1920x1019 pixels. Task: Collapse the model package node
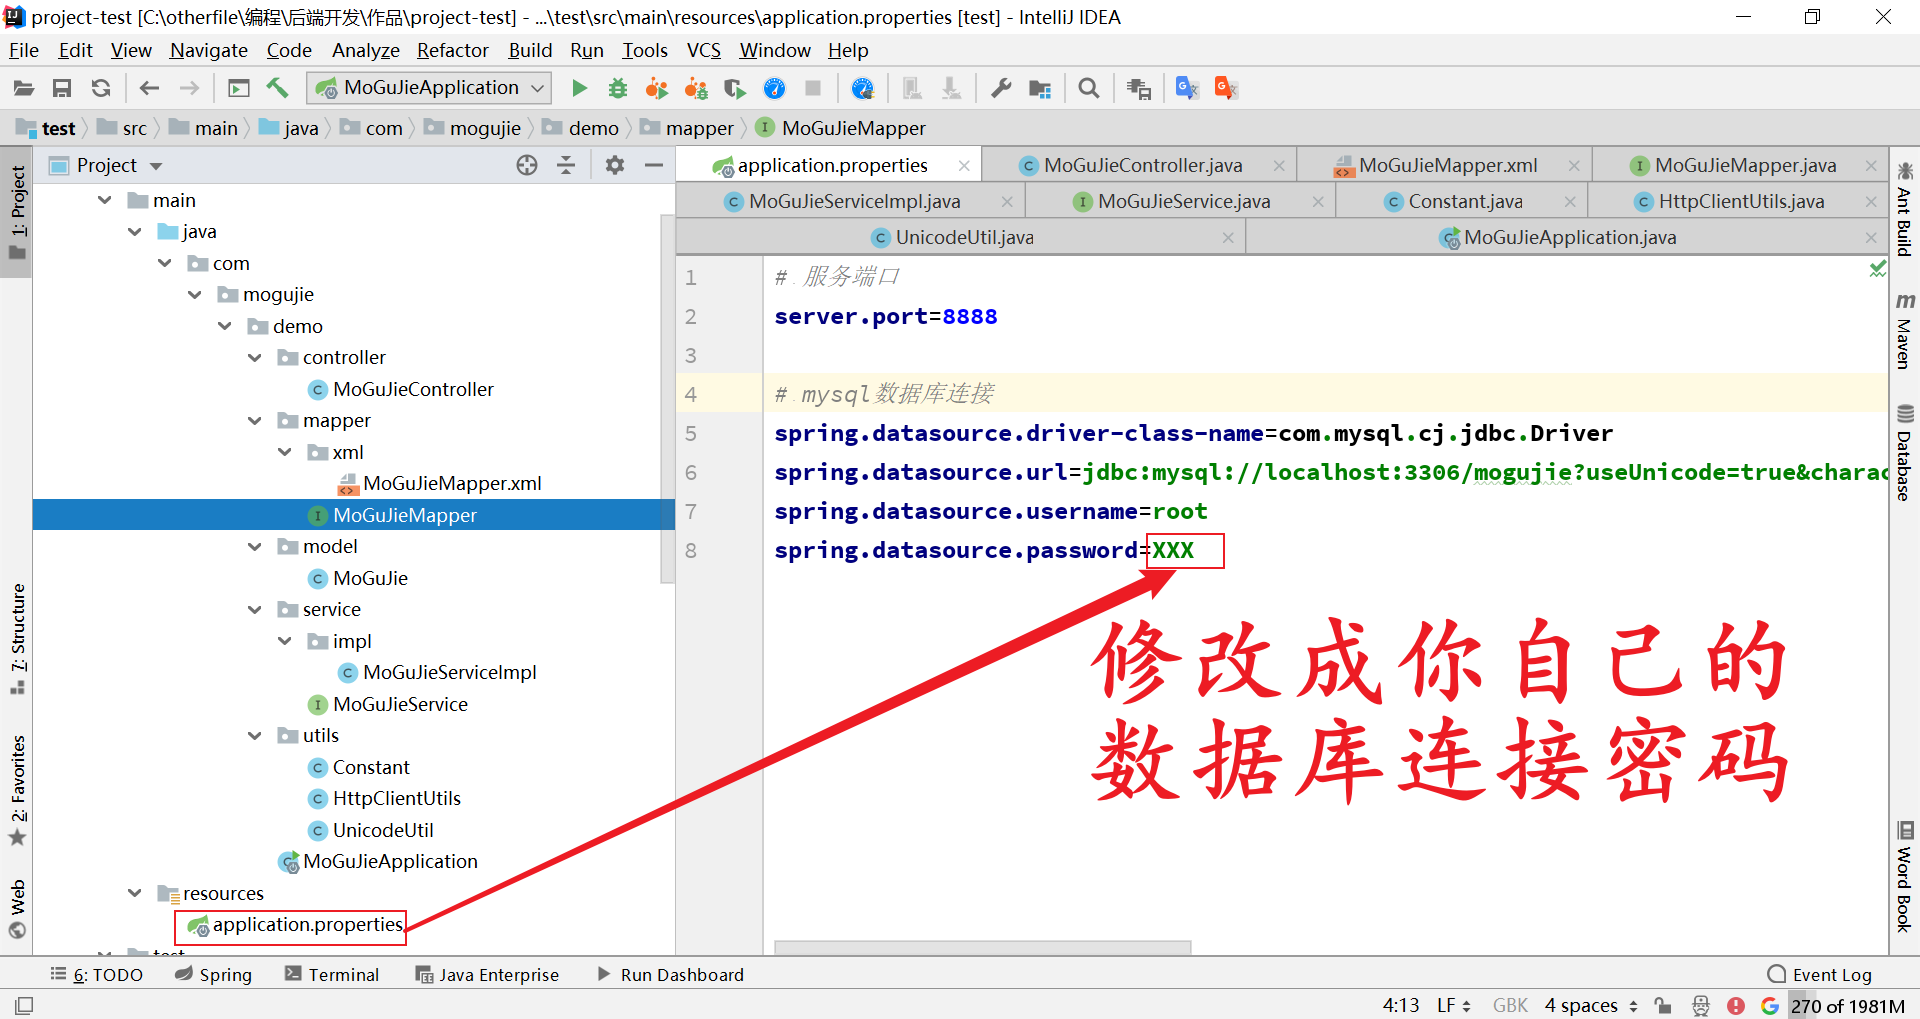click(255, 546)
